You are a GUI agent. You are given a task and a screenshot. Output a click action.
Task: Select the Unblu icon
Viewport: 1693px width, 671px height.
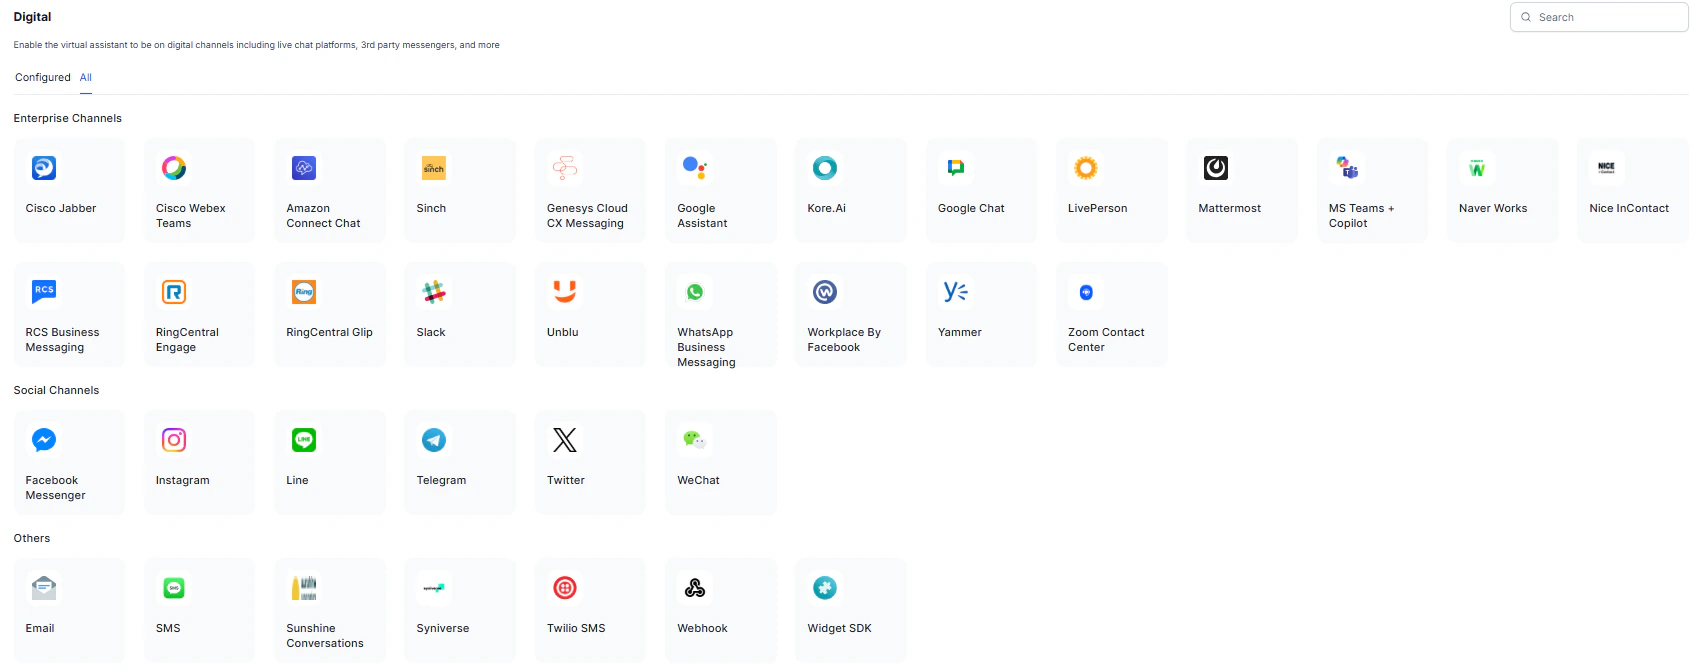tap(565, 292)
